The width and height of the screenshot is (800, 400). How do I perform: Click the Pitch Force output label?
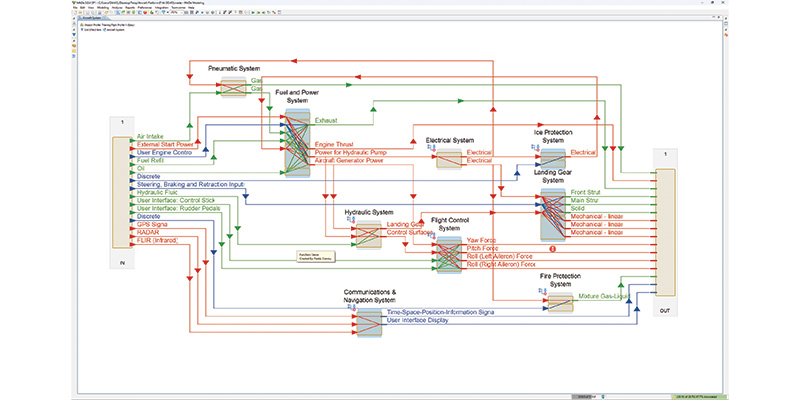482,248
